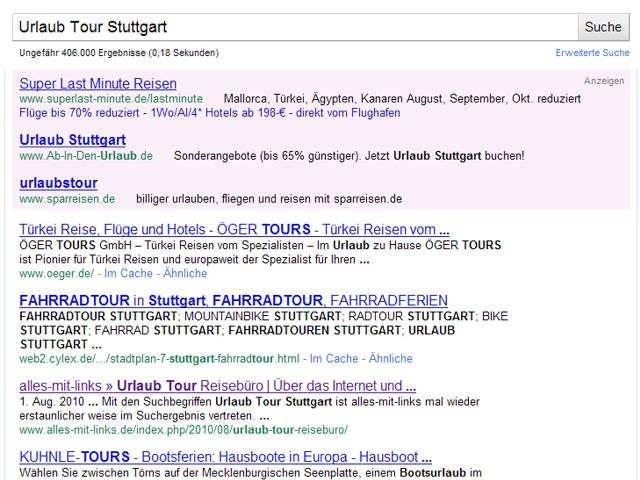Open Türkei Reise ÖGER TOURS result
Screen dimensions: 640x480
click(234, 229)
